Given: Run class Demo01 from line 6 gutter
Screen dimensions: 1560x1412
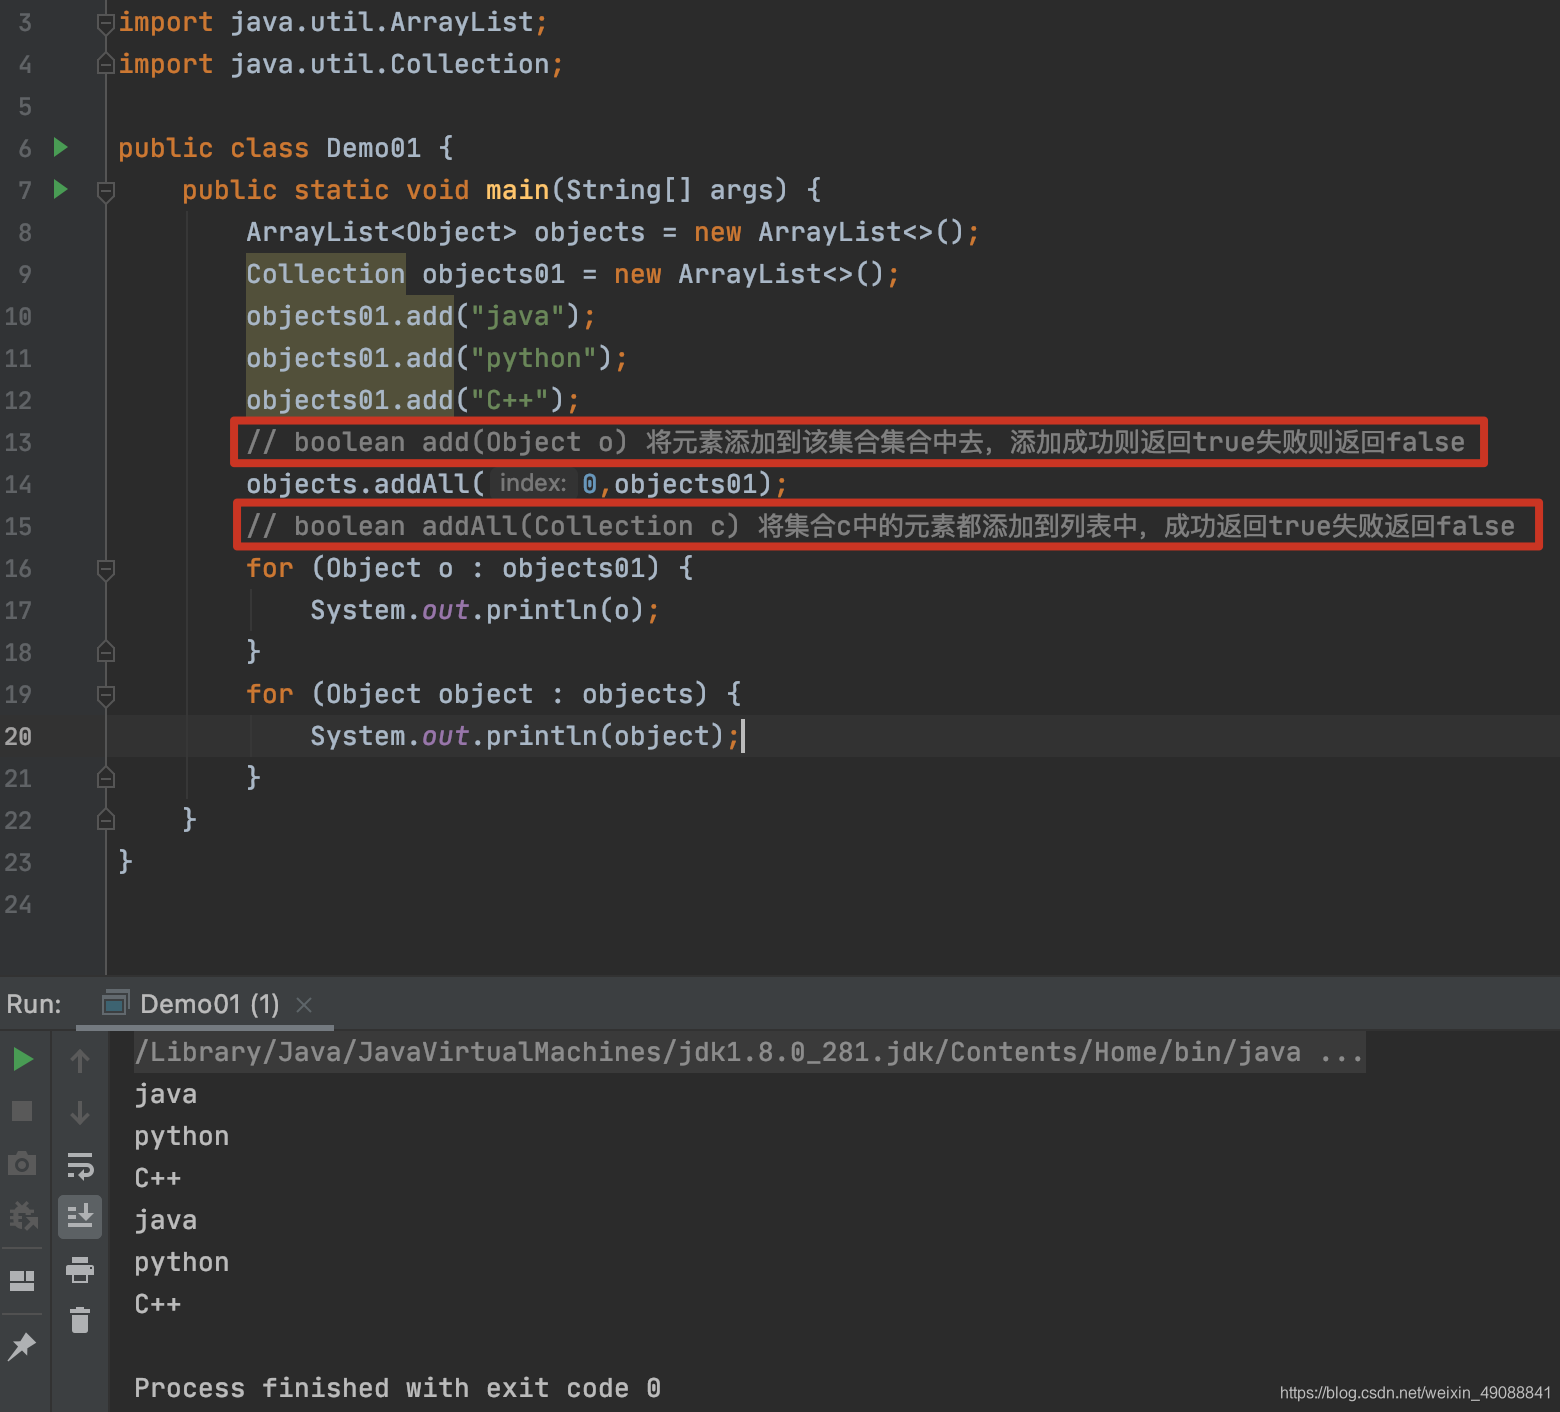Looking at the screenshot, I should 60,148.
